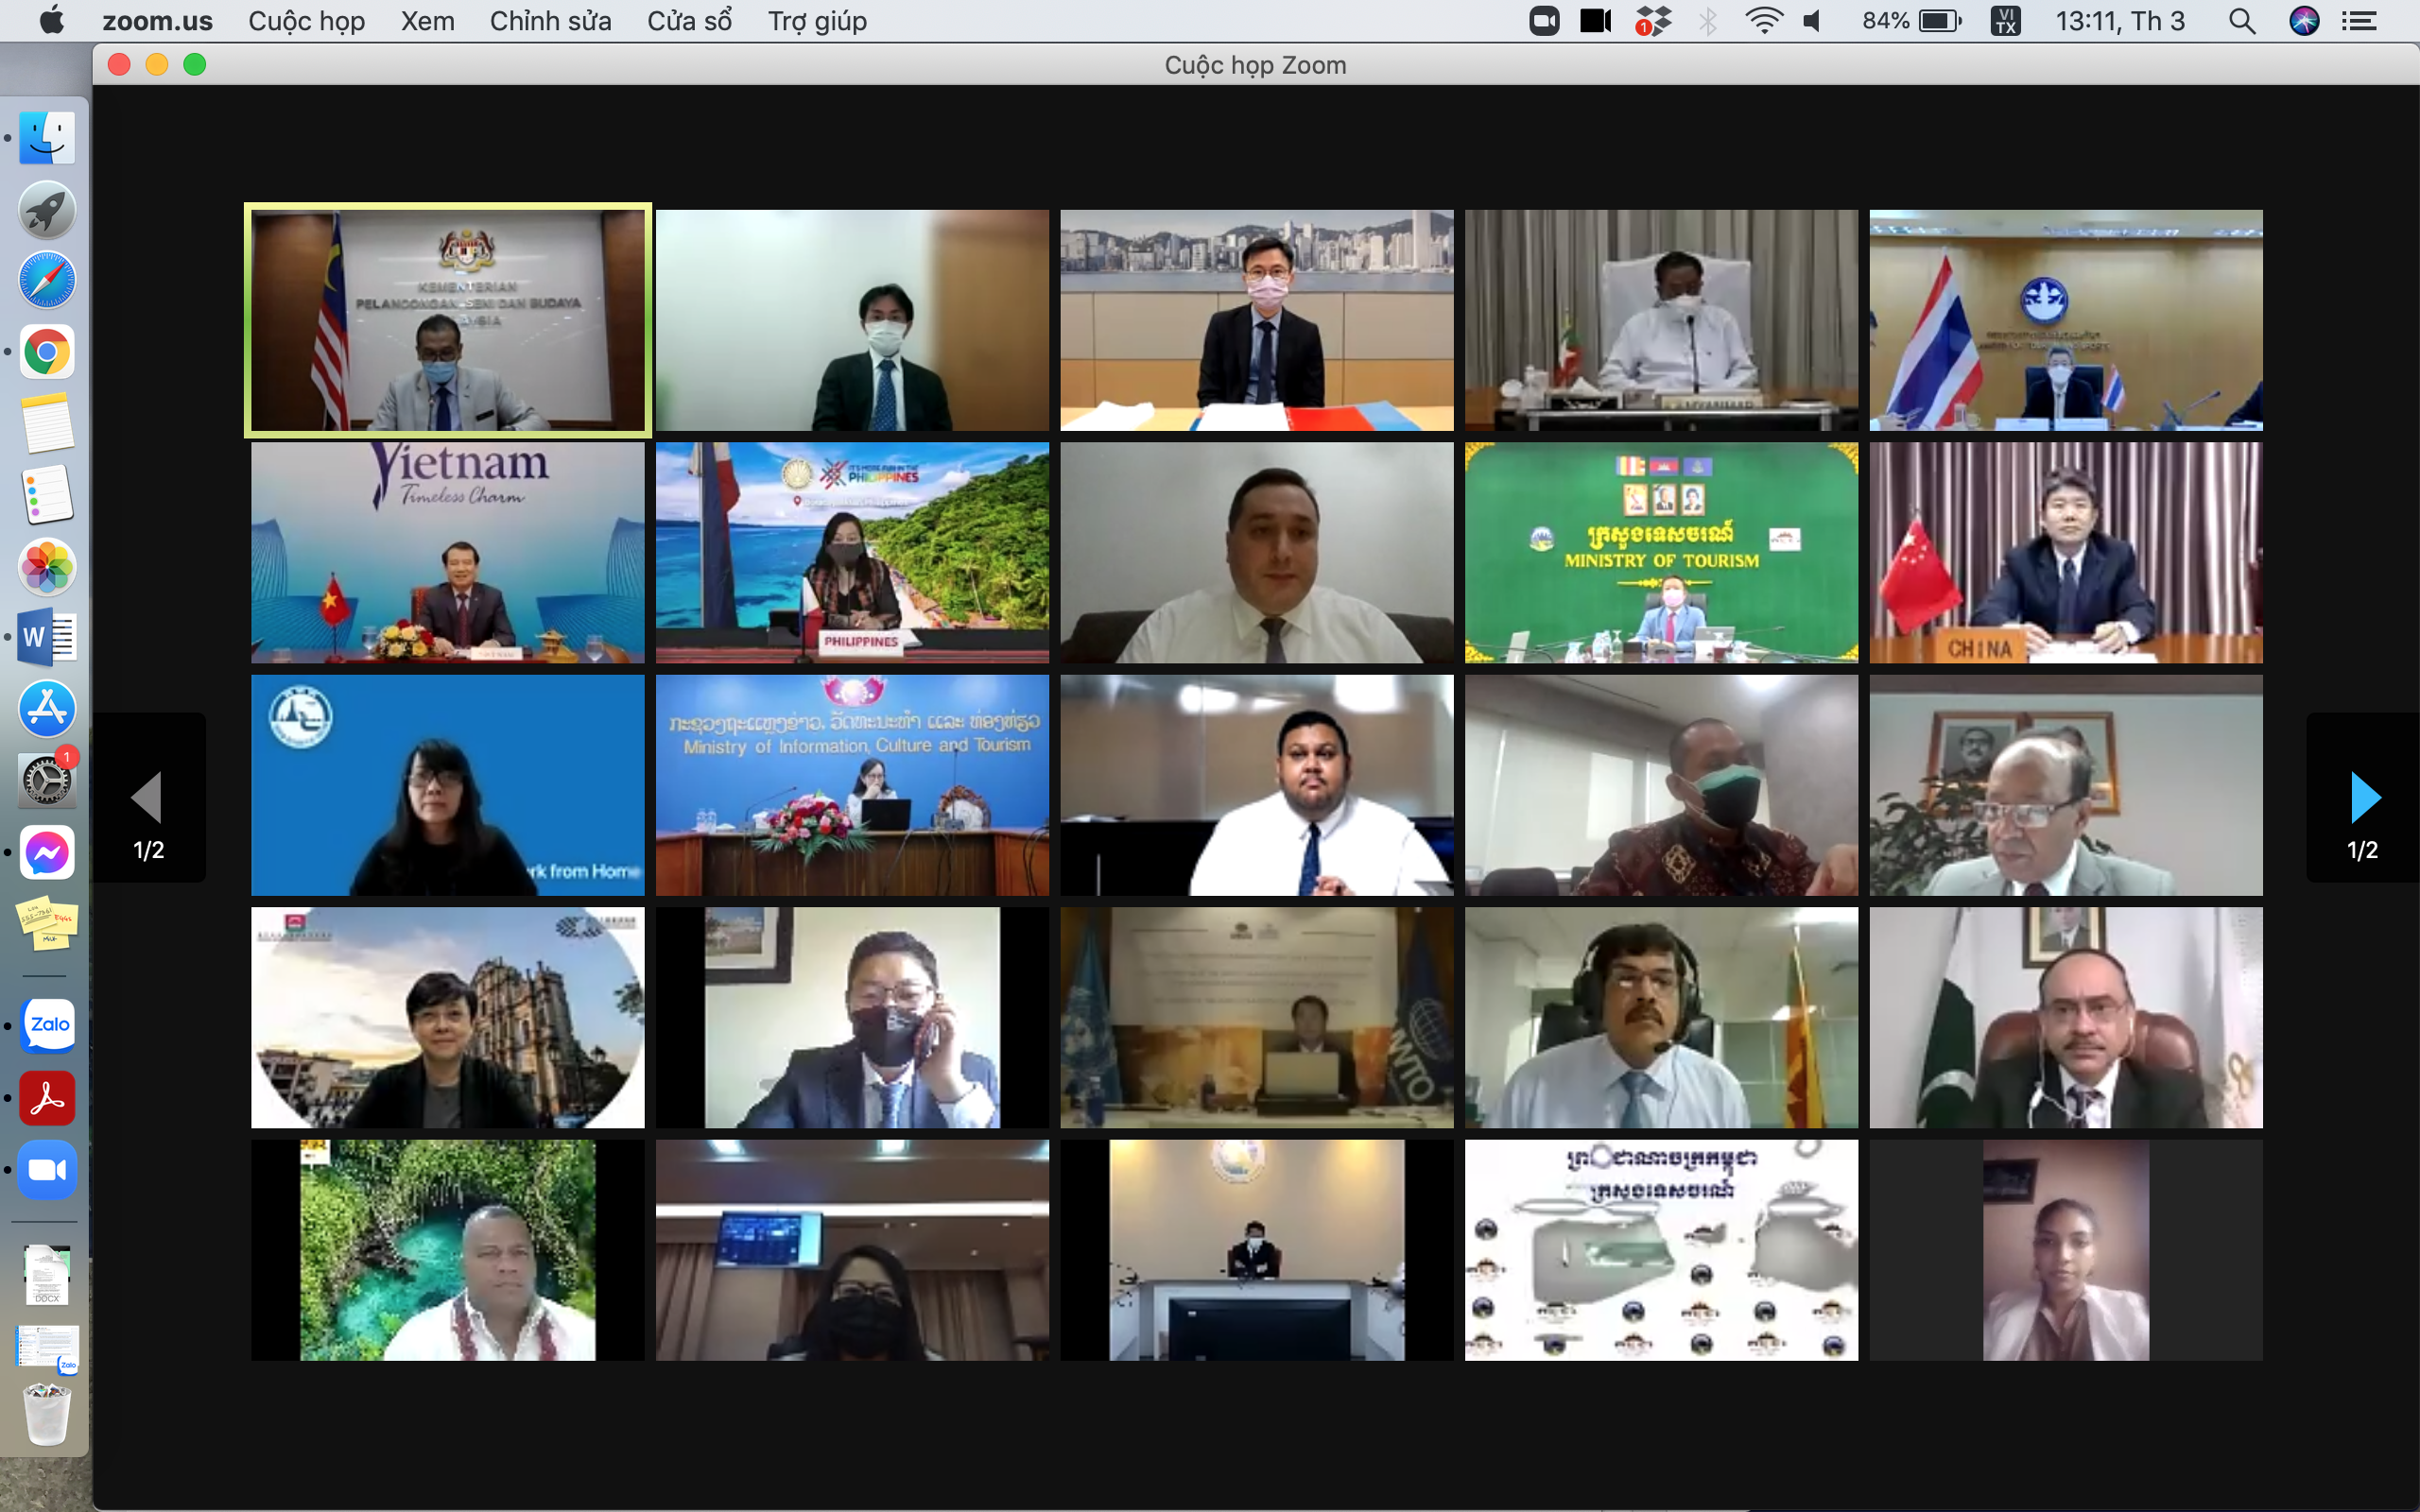
Task: Click the zoom.us application menu
Action: (157, 21)
